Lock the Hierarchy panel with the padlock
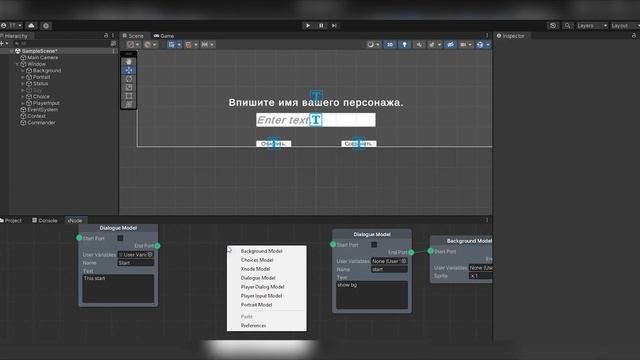This screenshot has height=360, width=640. (x=106, y=36)
